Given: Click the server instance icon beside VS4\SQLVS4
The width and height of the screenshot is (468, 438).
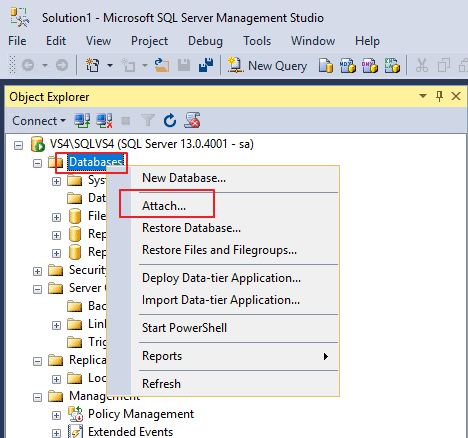Looking at the screenshot, I should coord(38,144).
